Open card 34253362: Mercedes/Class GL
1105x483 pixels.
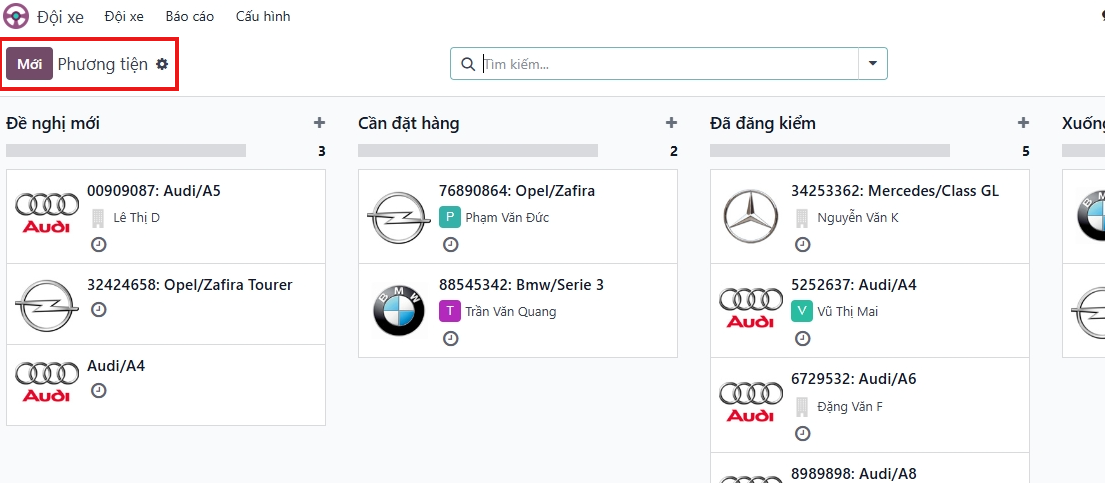click(870, 216)
